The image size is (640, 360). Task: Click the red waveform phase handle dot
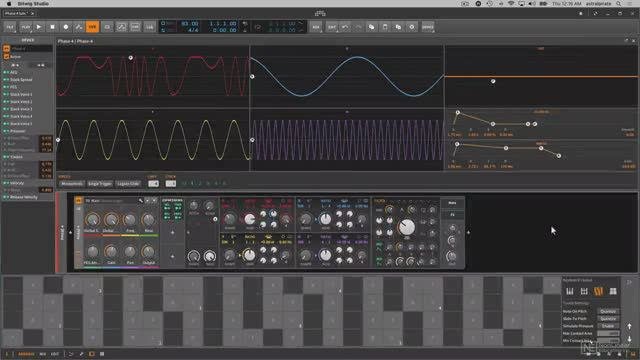(x=131, y=58)
